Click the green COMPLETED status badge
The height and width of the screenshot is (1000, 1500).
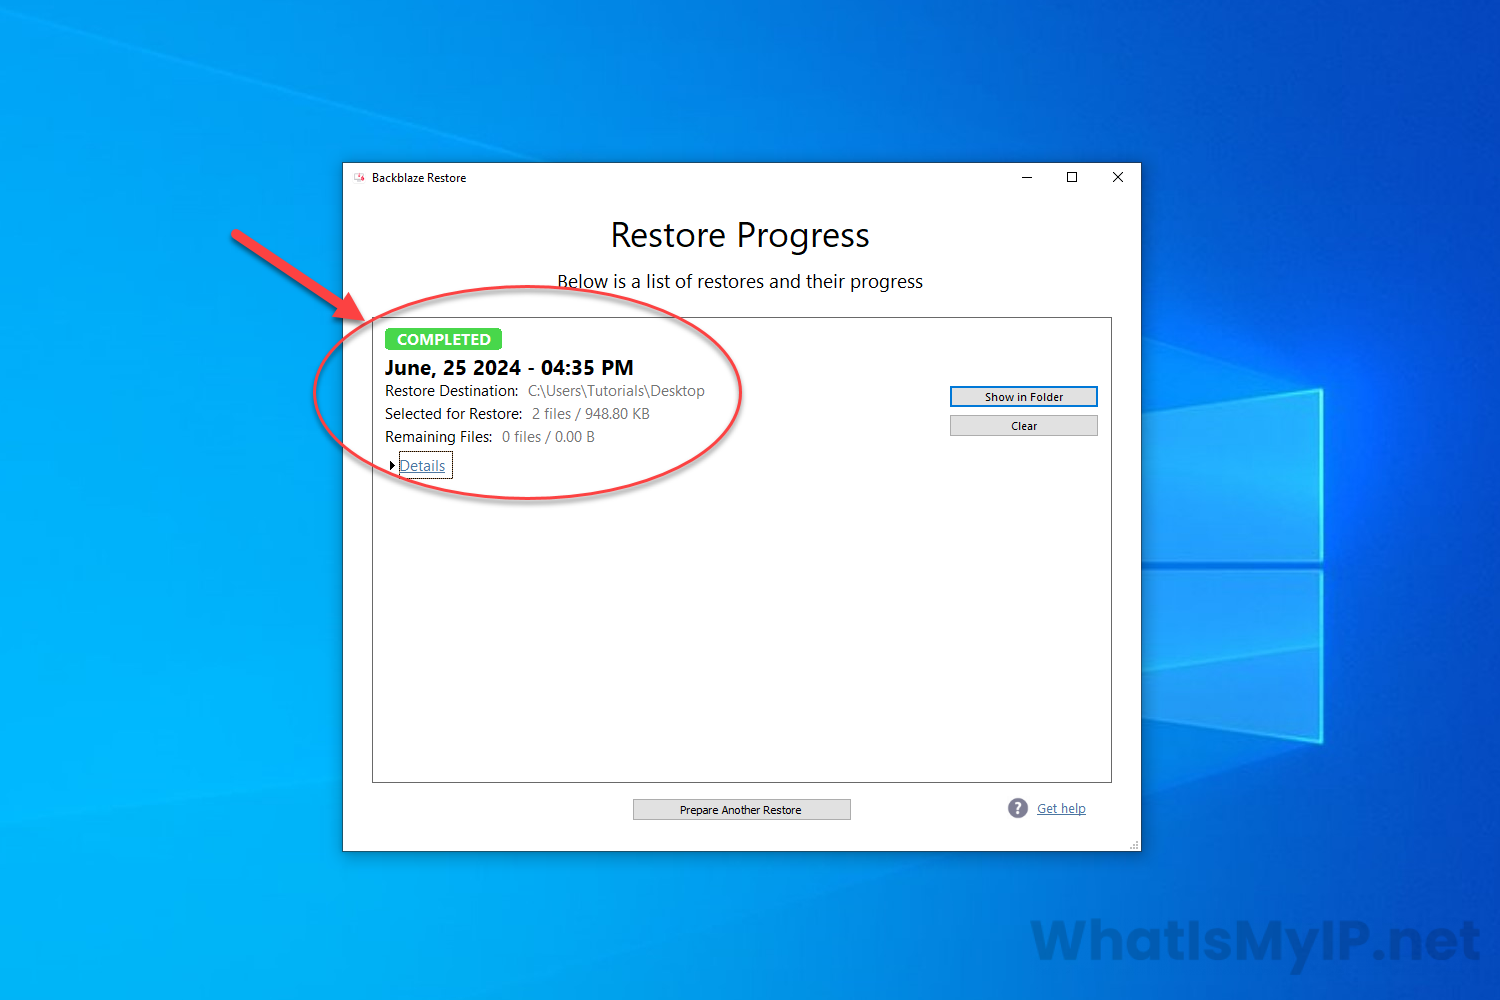tap(443, 339)
